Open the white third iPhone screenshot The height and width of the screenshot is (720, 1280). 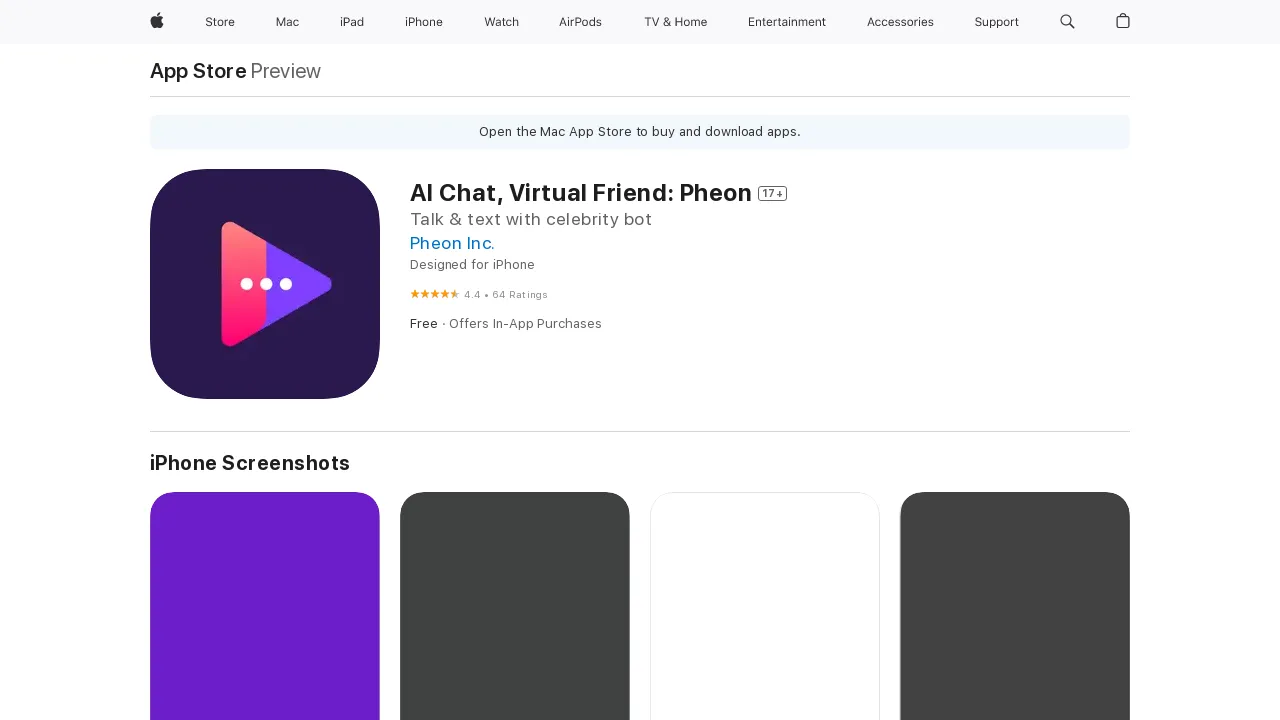765,606
